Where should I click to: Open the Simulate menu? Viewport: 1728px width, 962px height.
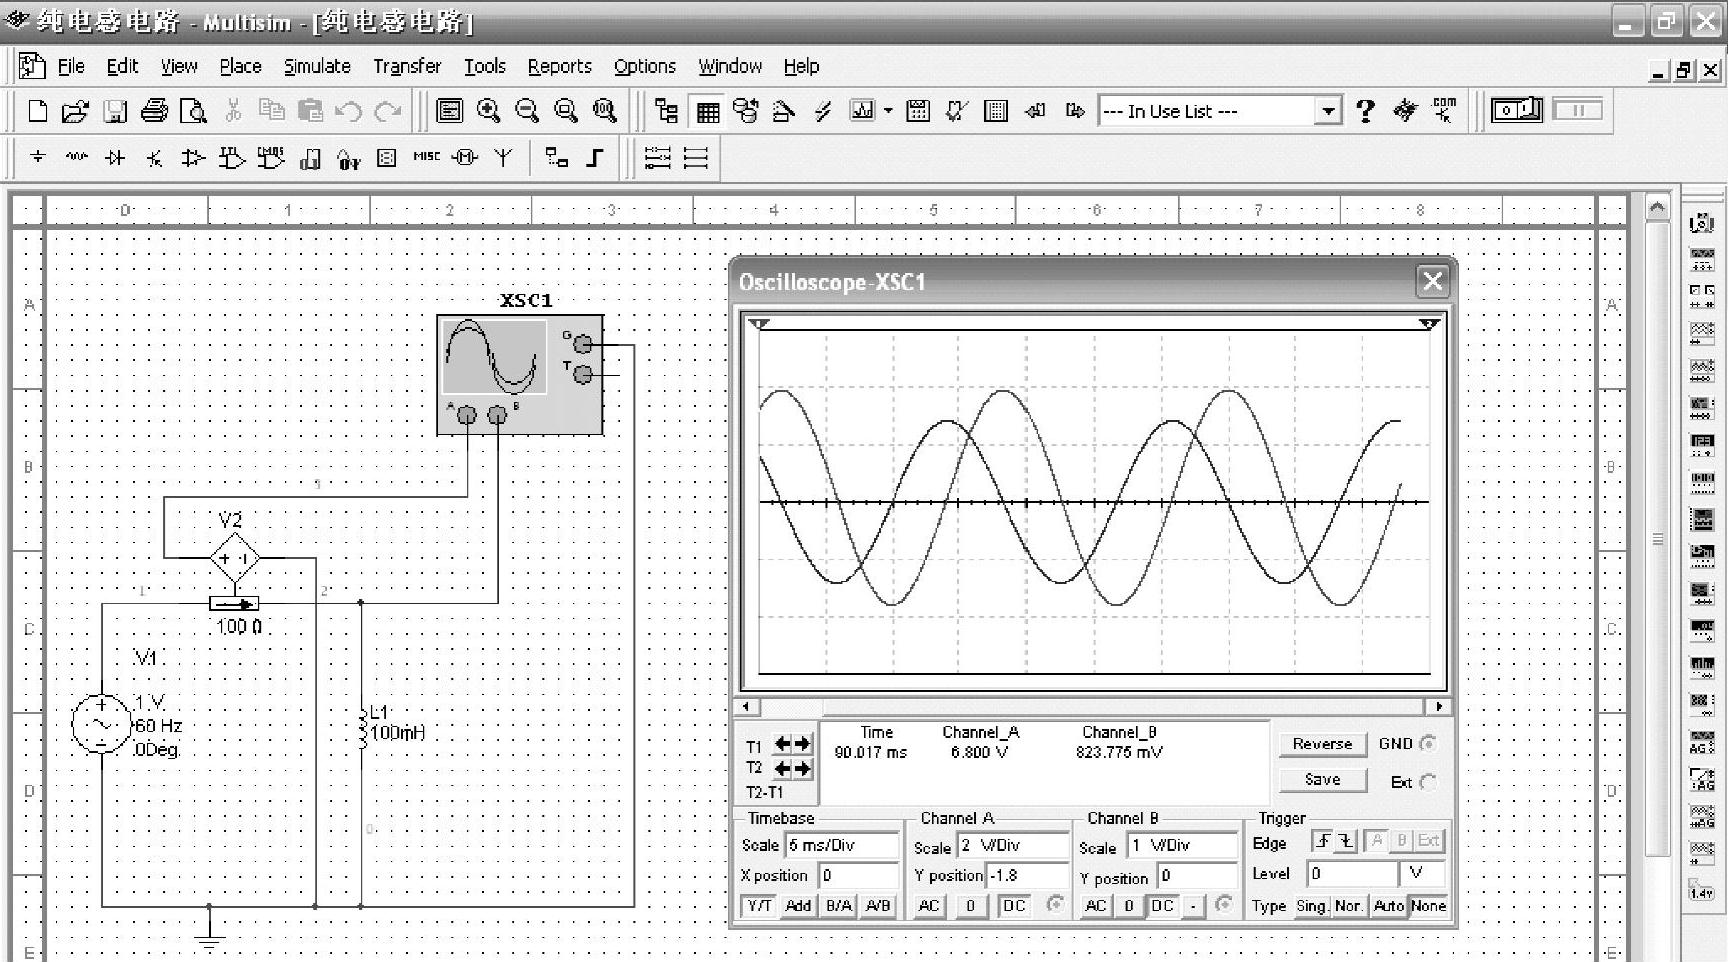317,66
